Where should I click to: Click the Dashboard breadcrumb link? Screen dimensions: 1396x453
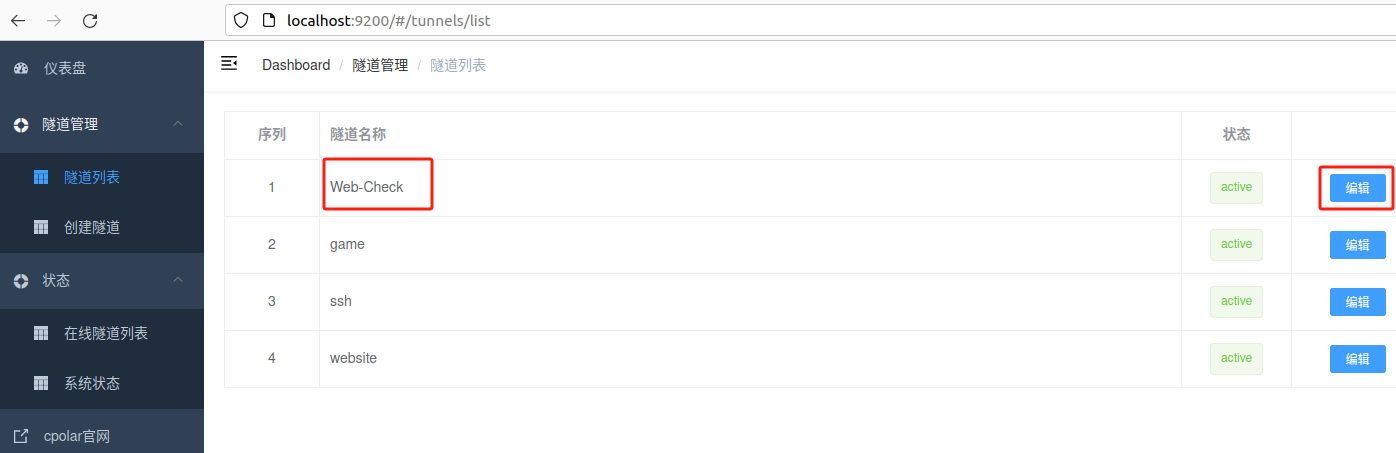tap(296, 65)
